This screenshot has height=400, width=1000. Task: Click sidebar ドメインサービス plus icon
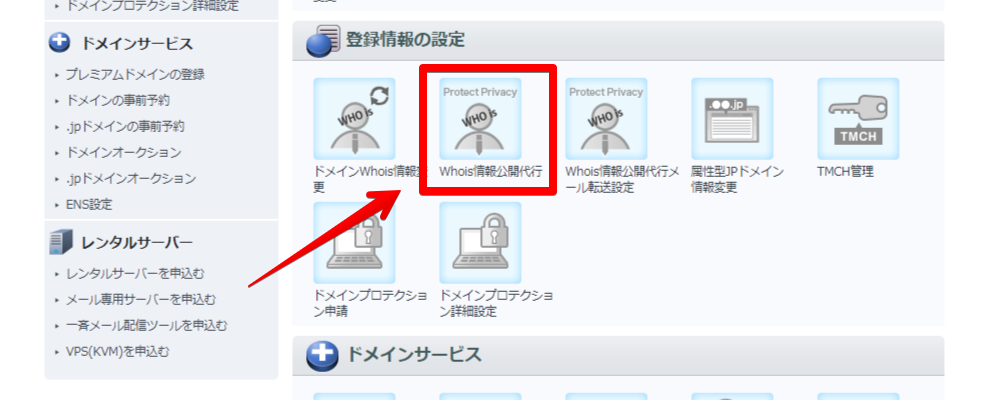59,43
